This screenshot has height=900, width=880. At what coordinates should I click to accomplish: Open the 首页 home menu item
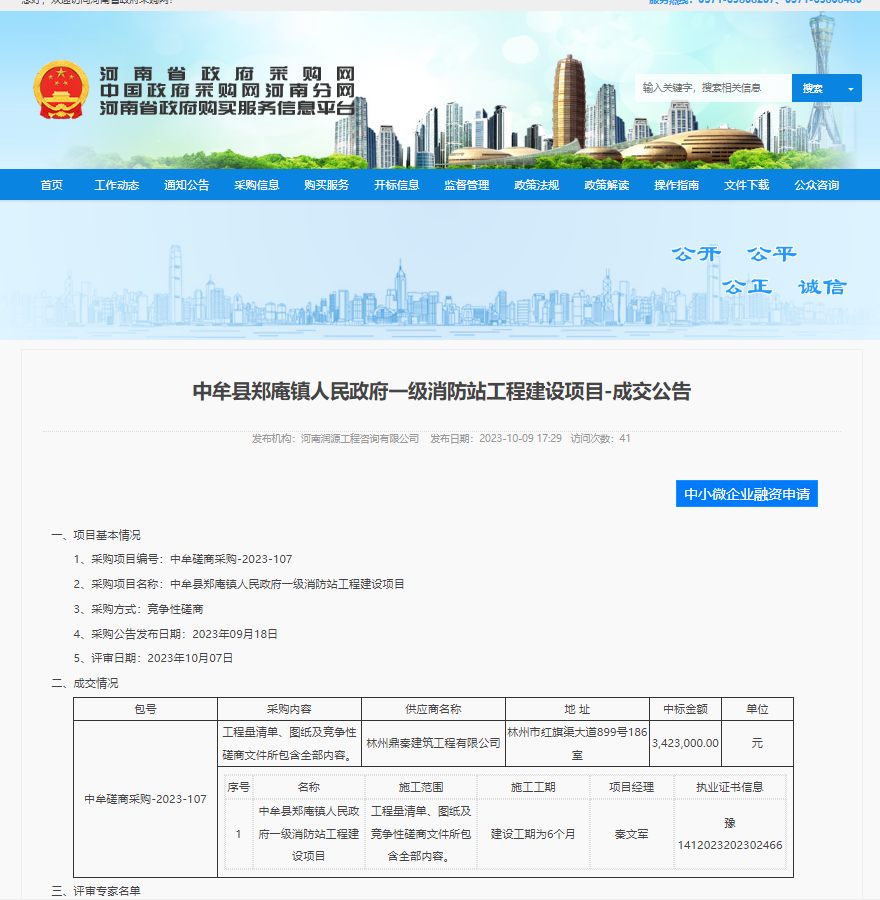click(52, 185)
